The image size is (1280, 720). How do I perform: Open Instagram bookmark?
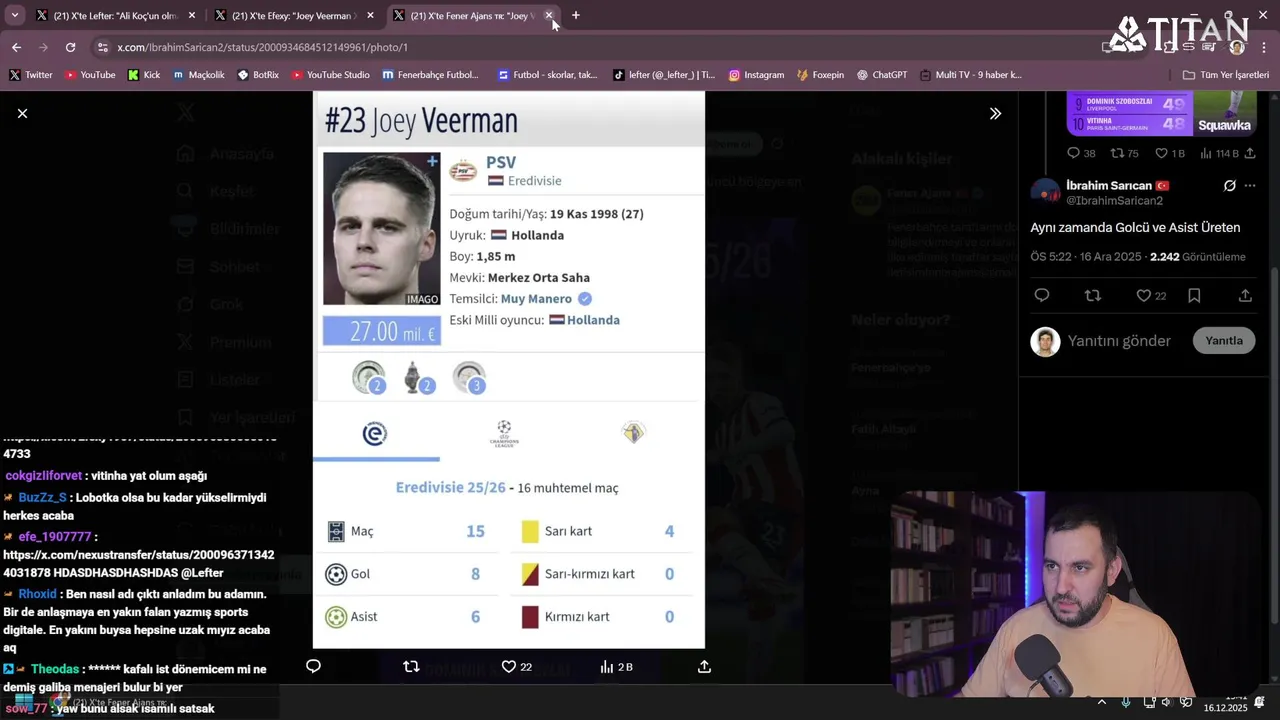click(x=756, y=75)
